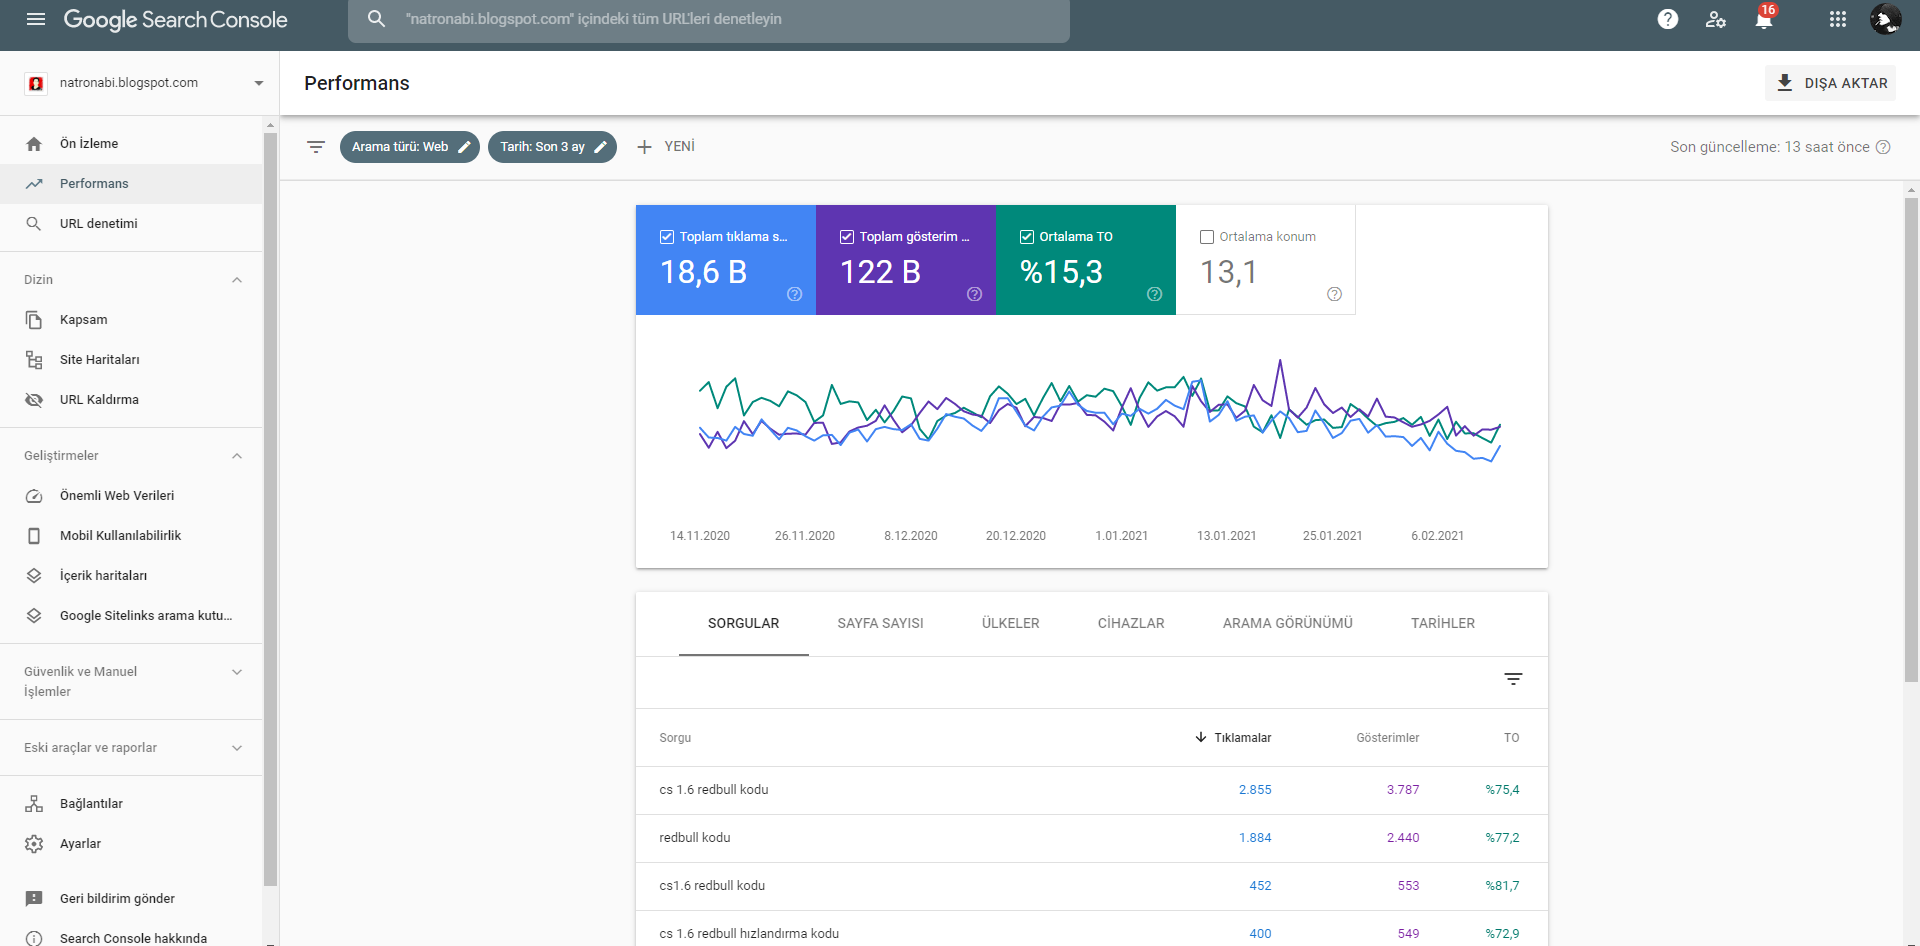Click the table filter rows icon
This screenshot has height=946, width=1920.
[x=1513, y=679]
